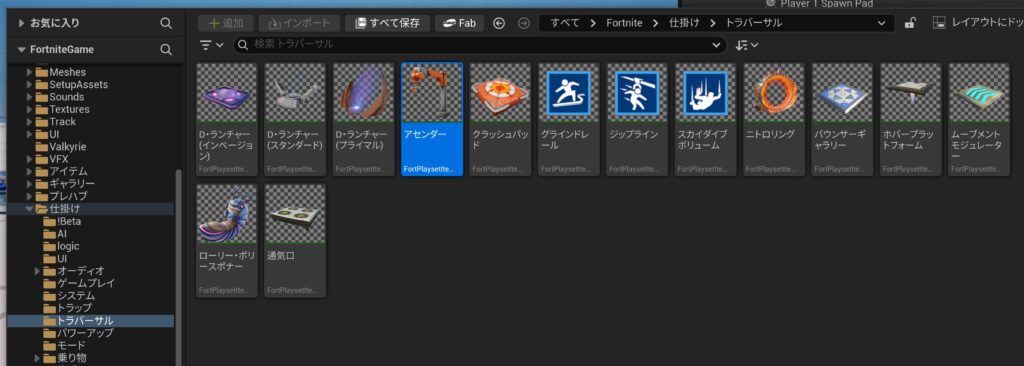Expand the VFX folder
Image resolution: width=1024 pixels, height=366 pixels.
point(29,159)
